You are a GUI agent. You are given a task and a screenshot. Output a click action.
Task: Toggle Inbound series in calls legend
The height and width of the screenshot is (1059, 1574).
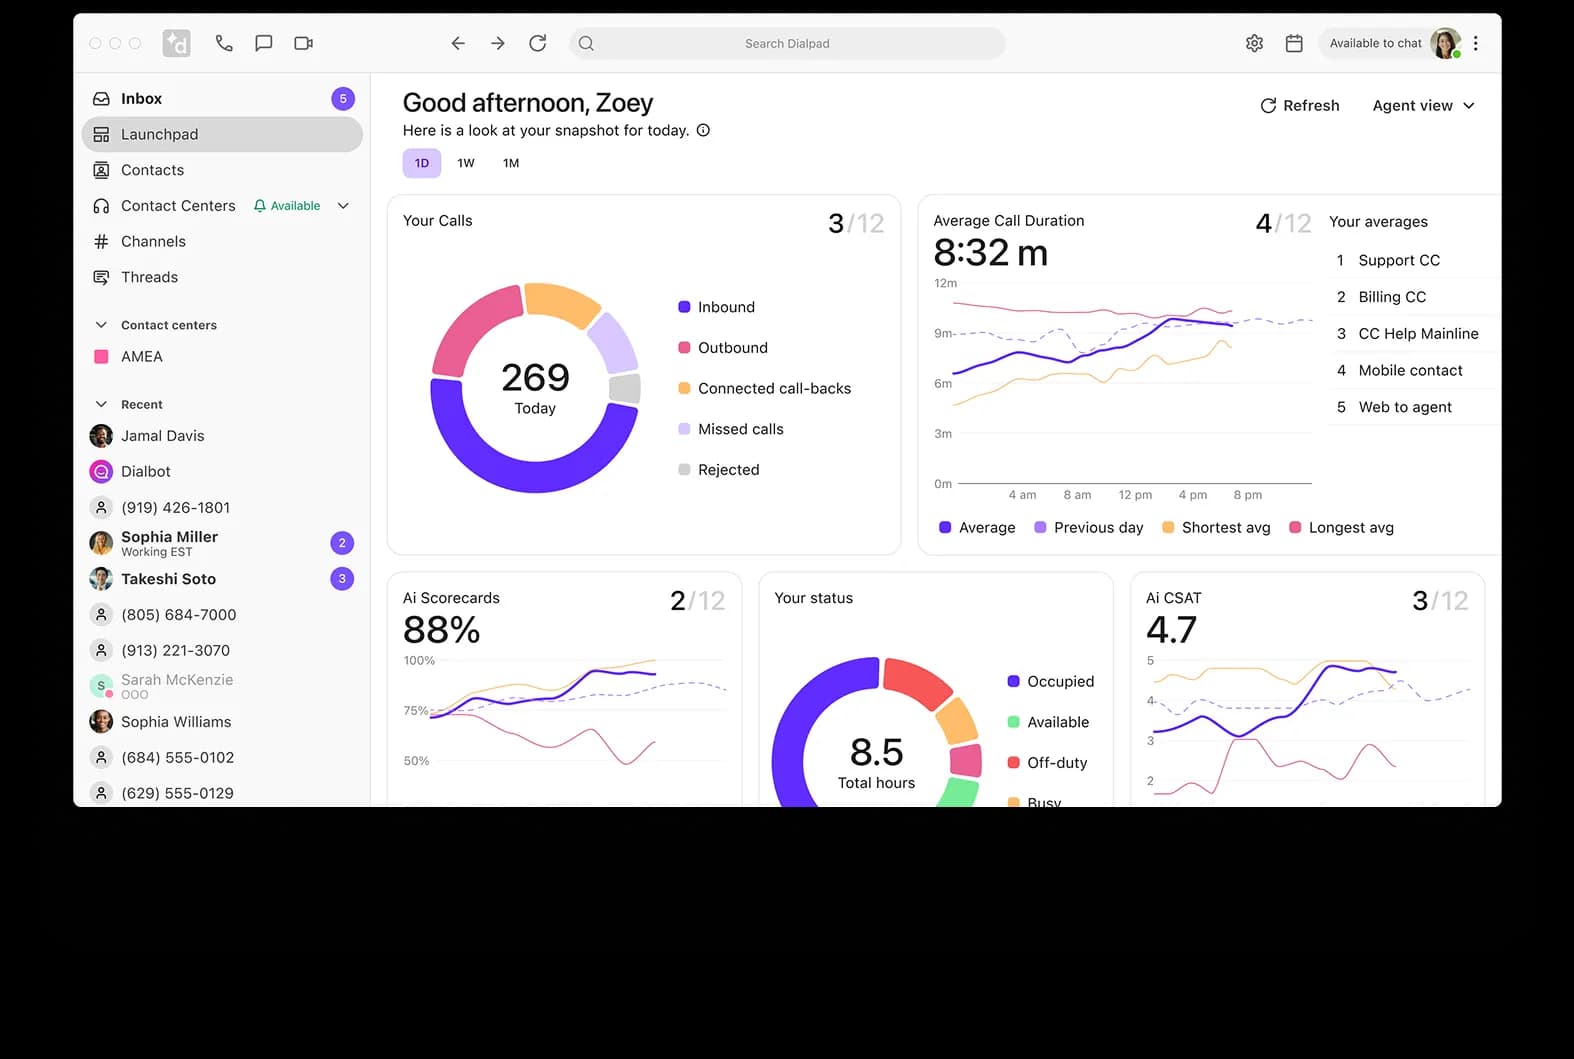[x=716, y=307]
